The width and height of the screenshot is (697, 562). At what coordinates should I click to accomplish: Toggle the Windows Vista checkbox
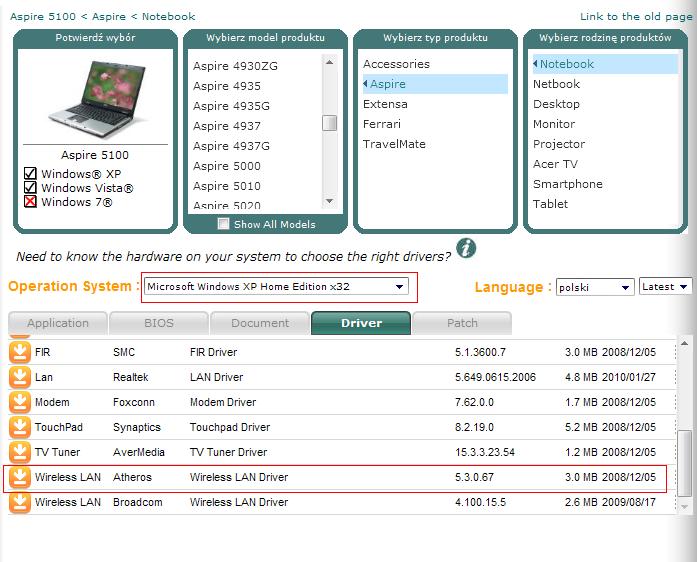(x=30, y=187)
